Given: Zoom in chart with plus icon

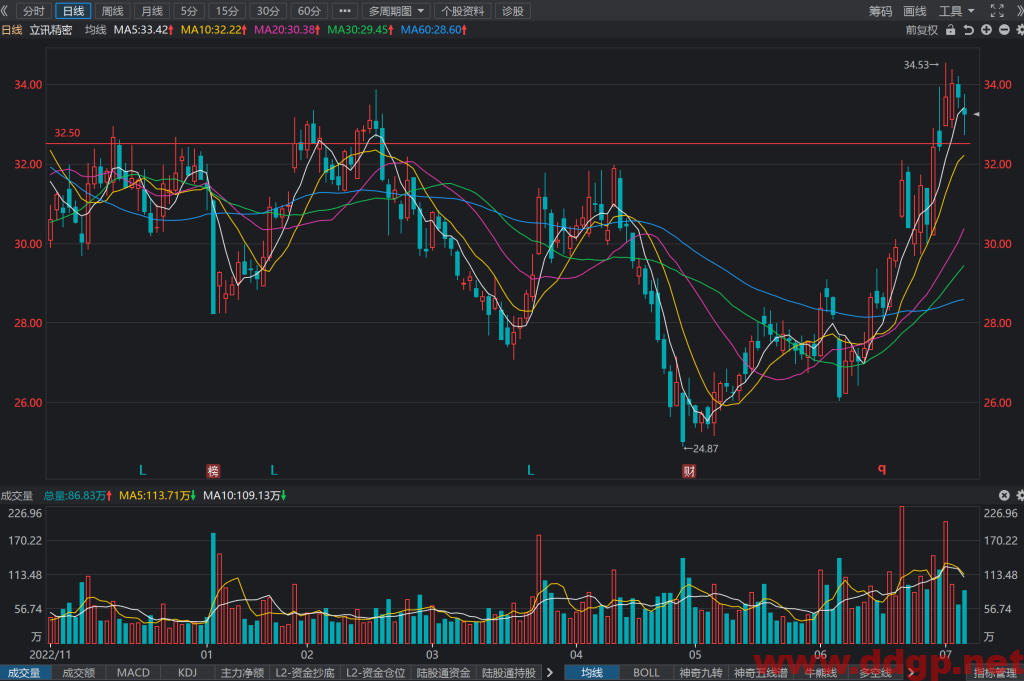Looking at the screenshot, I should [x=986, y=30].
